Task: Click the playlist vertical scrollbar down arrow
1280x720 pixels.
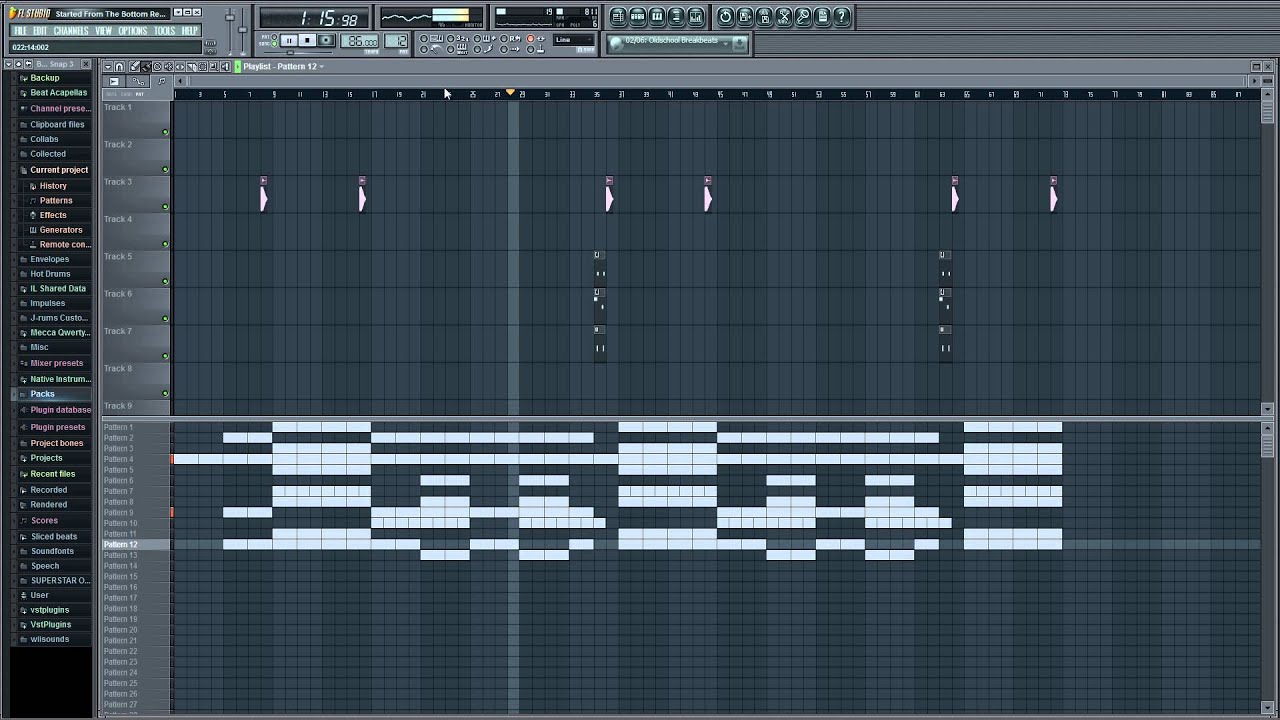Action: (x=1268, y=409)
